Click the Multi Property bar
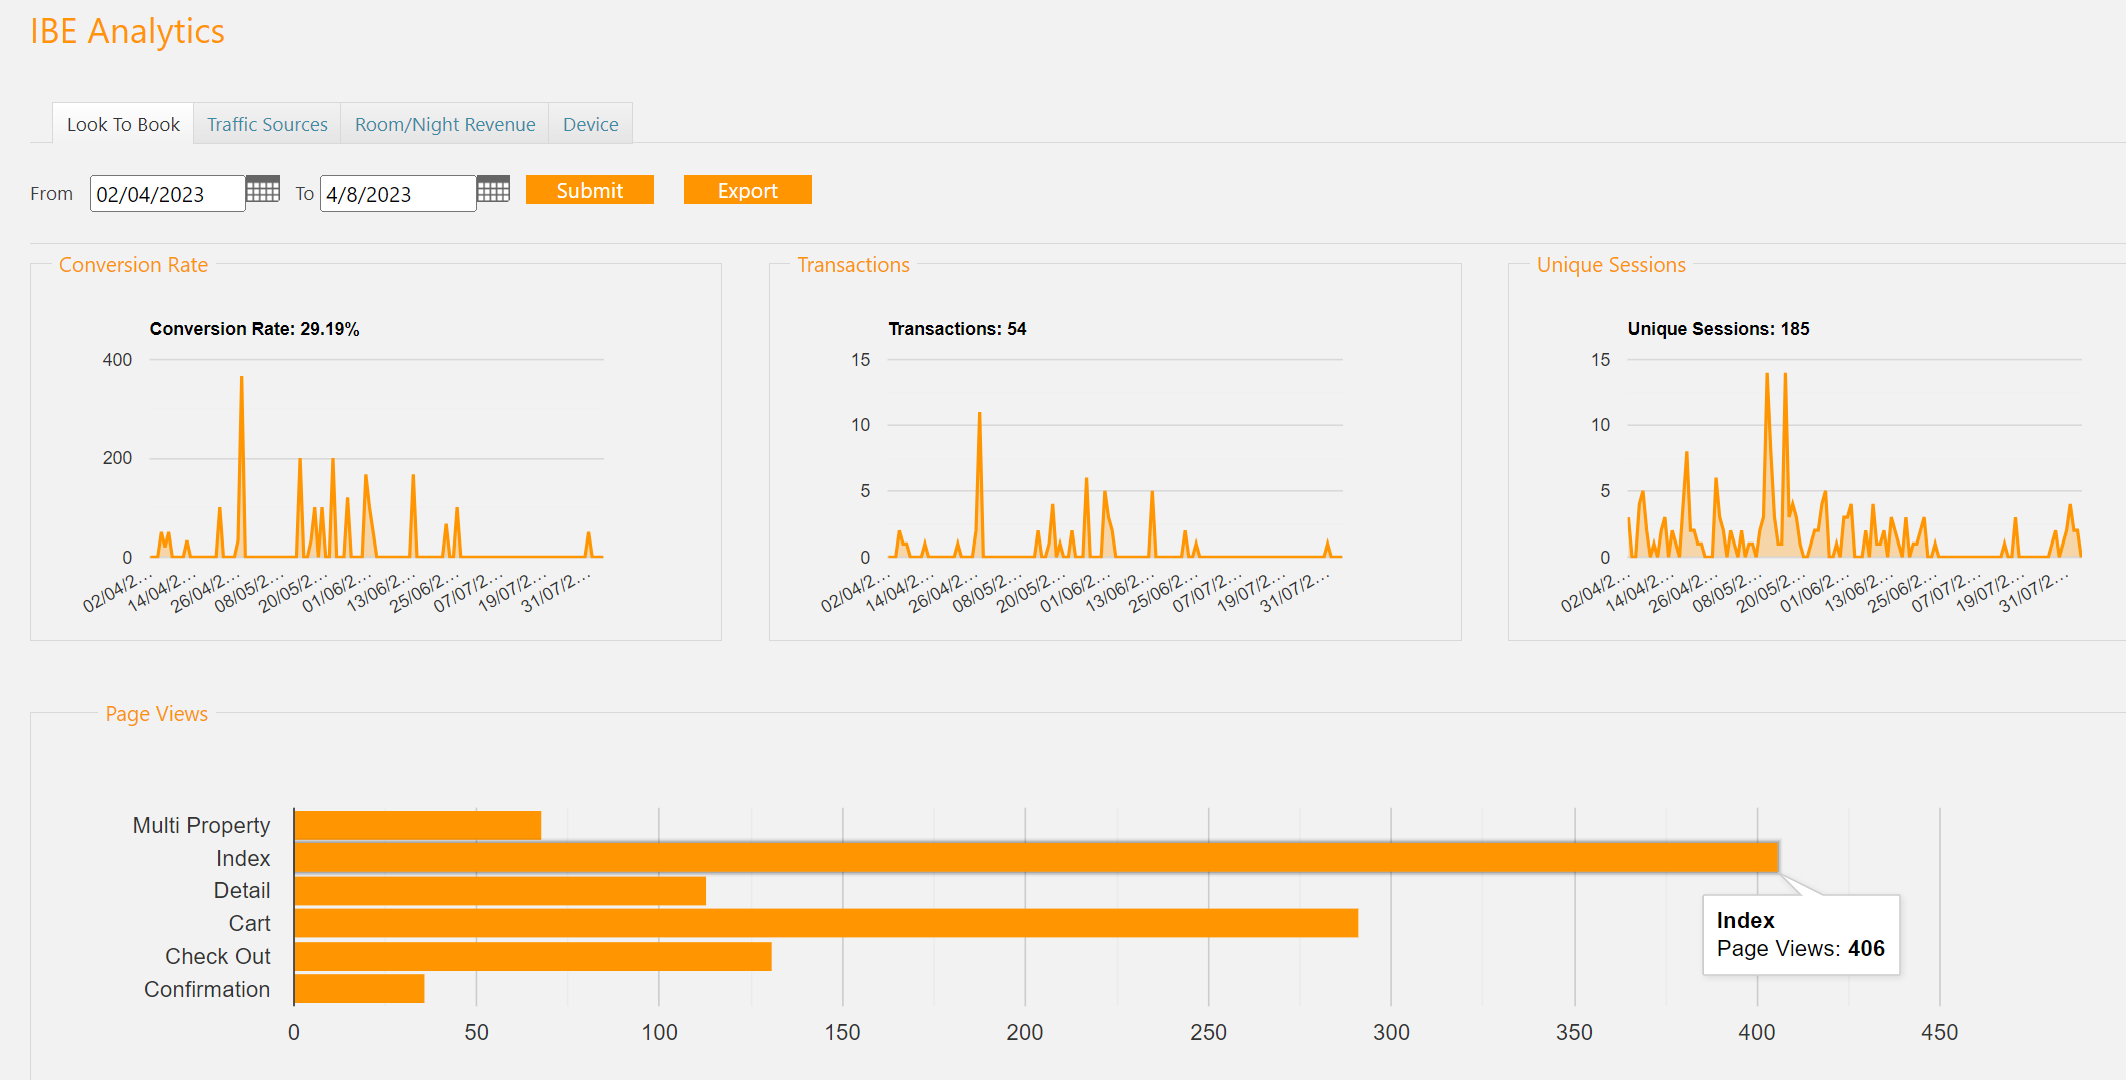The height and width of the screenshot is (1080, 2126). click(417, 825)
